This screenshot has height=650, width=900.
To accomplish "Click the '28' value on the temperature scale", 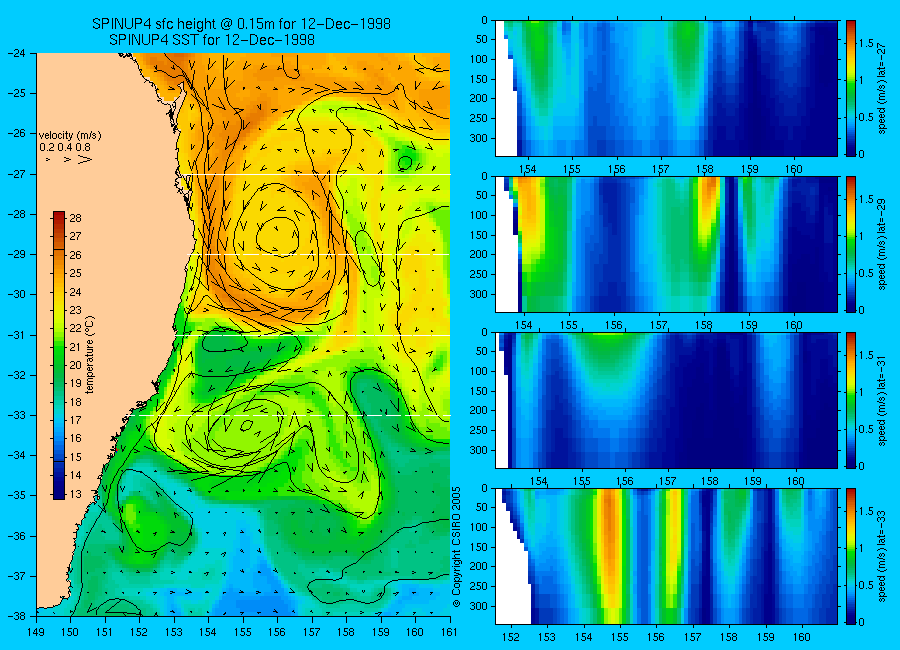I will click(x=75, y=218).
